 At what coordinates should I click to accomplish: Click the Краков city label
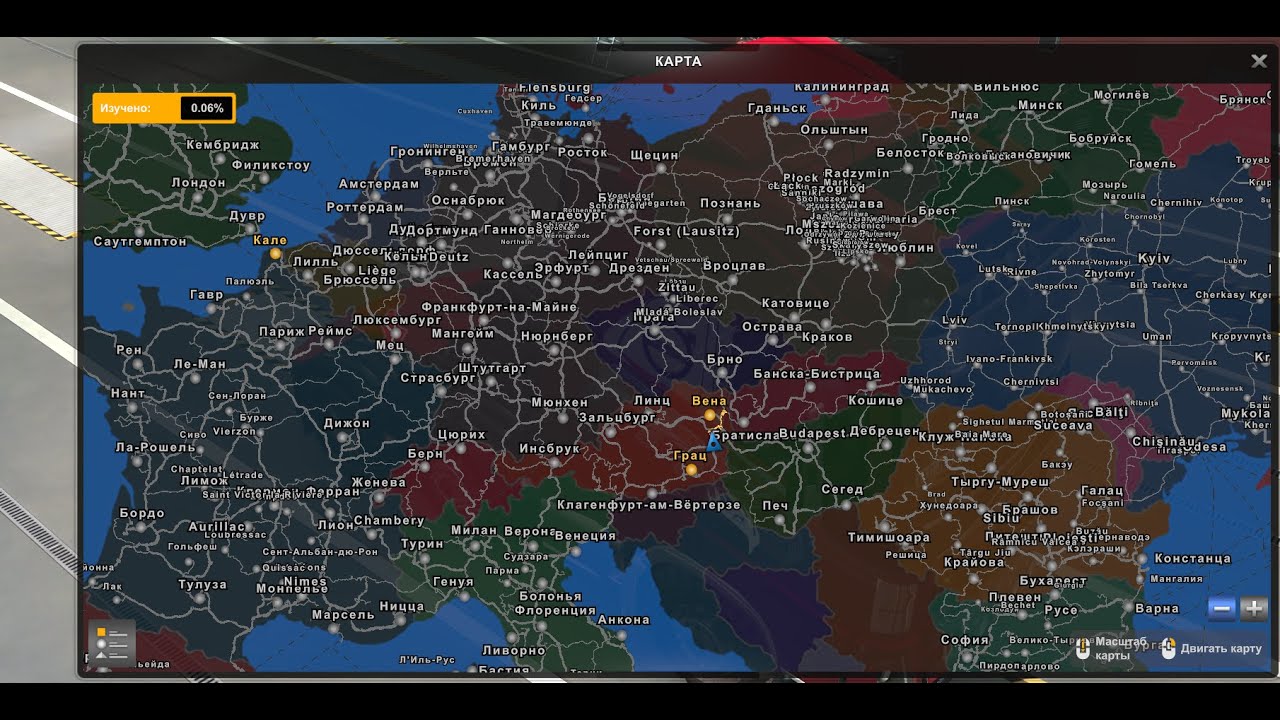click(x=827, y=337)
